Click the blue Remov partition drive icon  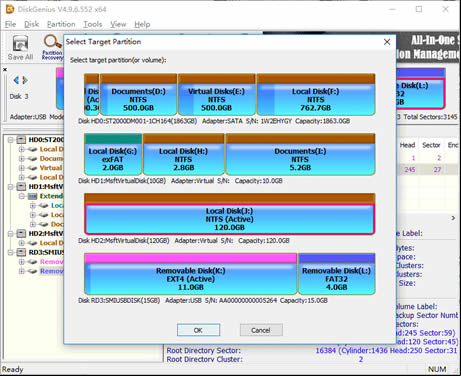[32, 271]
